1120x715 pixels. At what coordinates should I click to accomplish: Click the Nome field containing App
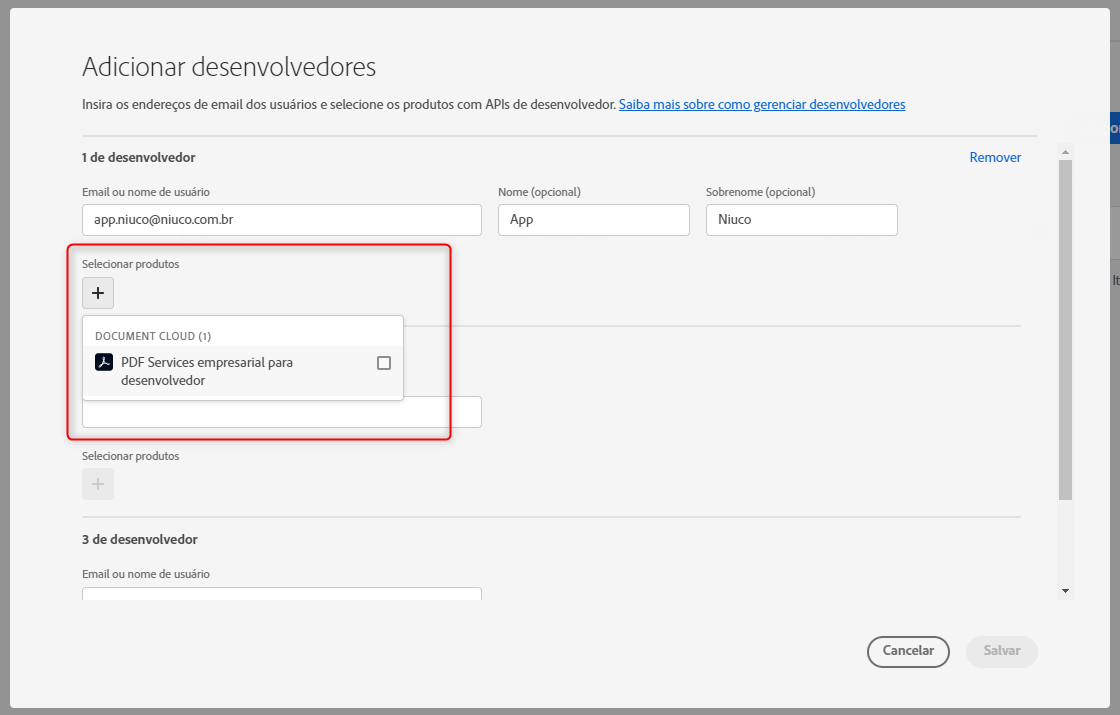tap(594, 220)
